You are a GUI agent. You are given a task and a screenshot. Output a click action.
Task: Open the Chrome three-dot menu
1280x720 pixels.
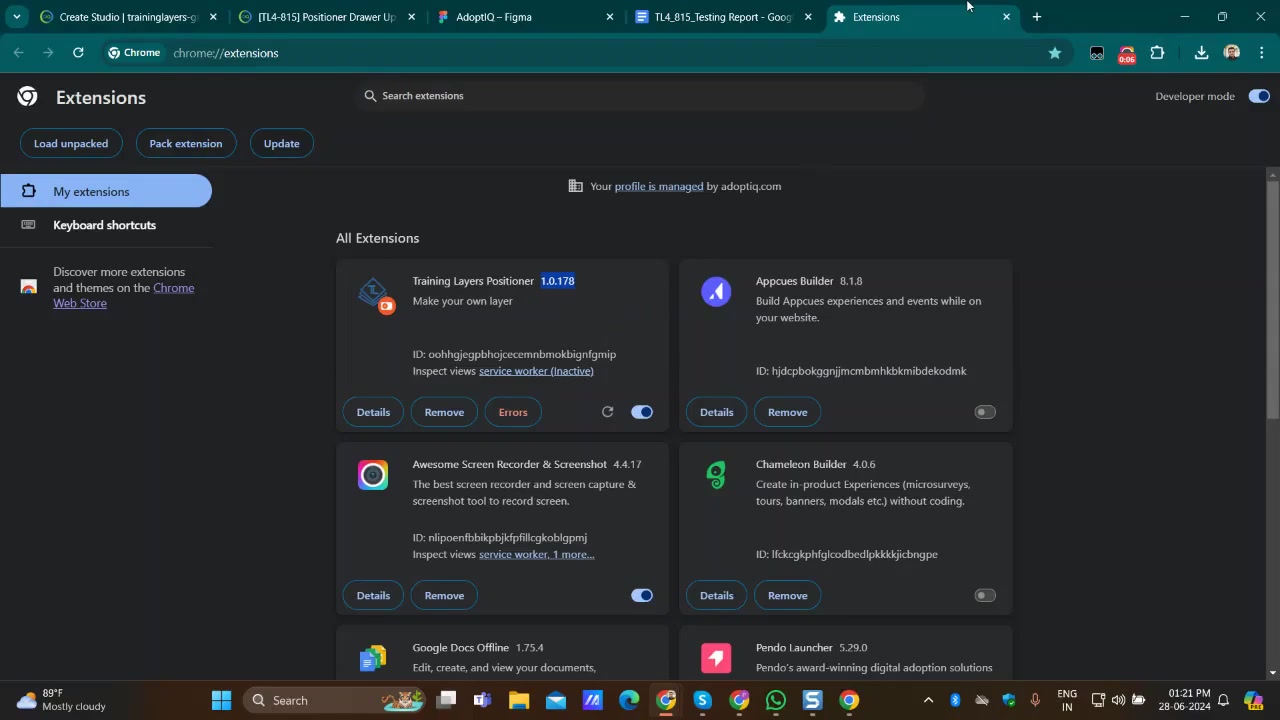point(1262,53)
